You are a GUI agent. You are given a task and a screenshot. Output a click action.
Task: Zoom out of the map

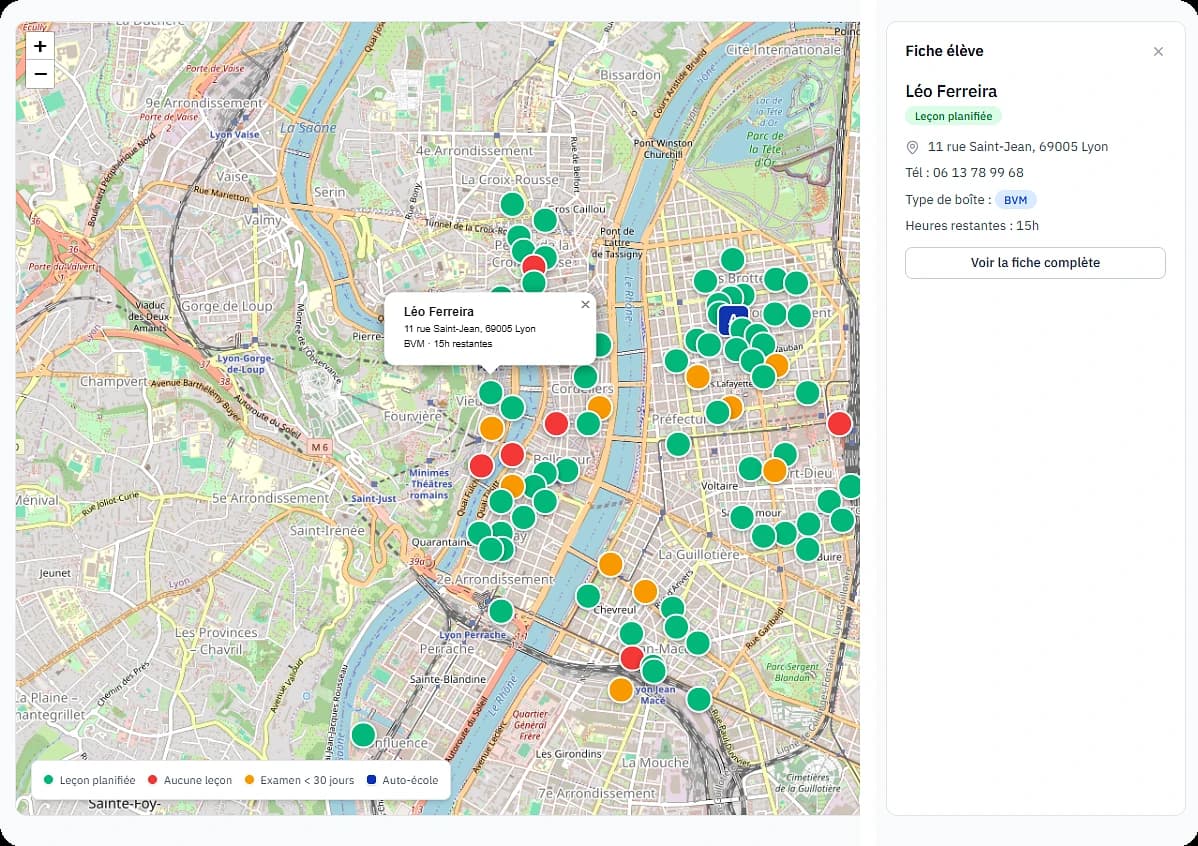pyautogui.click(x=40, y=74)
